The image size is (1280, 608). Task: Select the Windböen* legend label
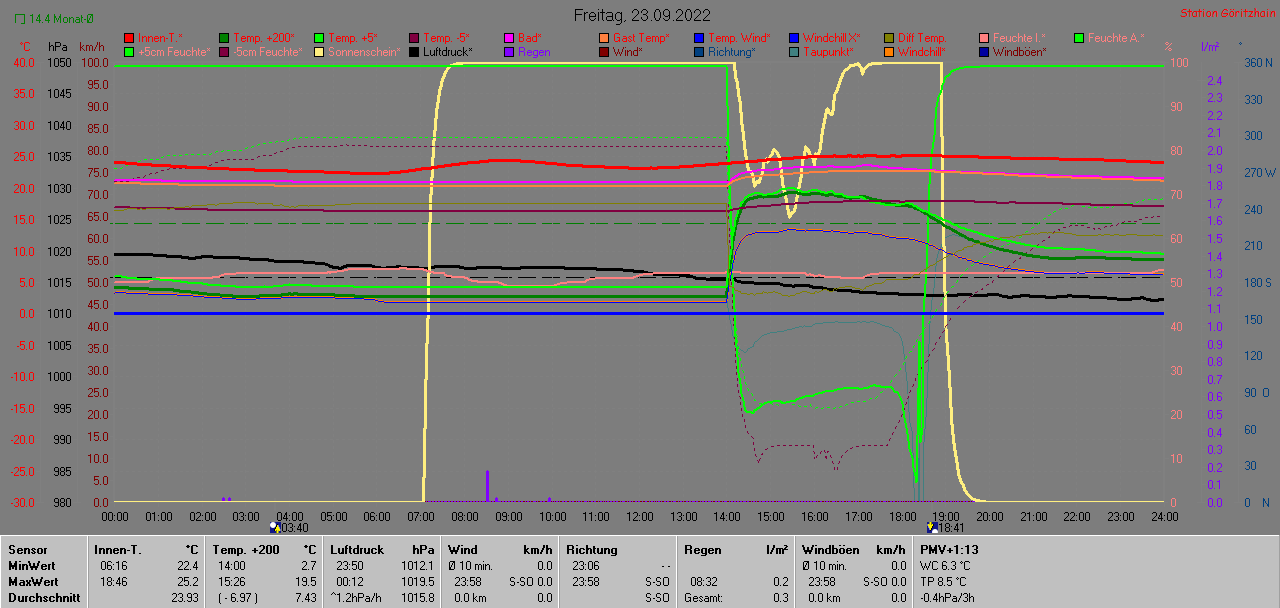(x=1020, y=52)
